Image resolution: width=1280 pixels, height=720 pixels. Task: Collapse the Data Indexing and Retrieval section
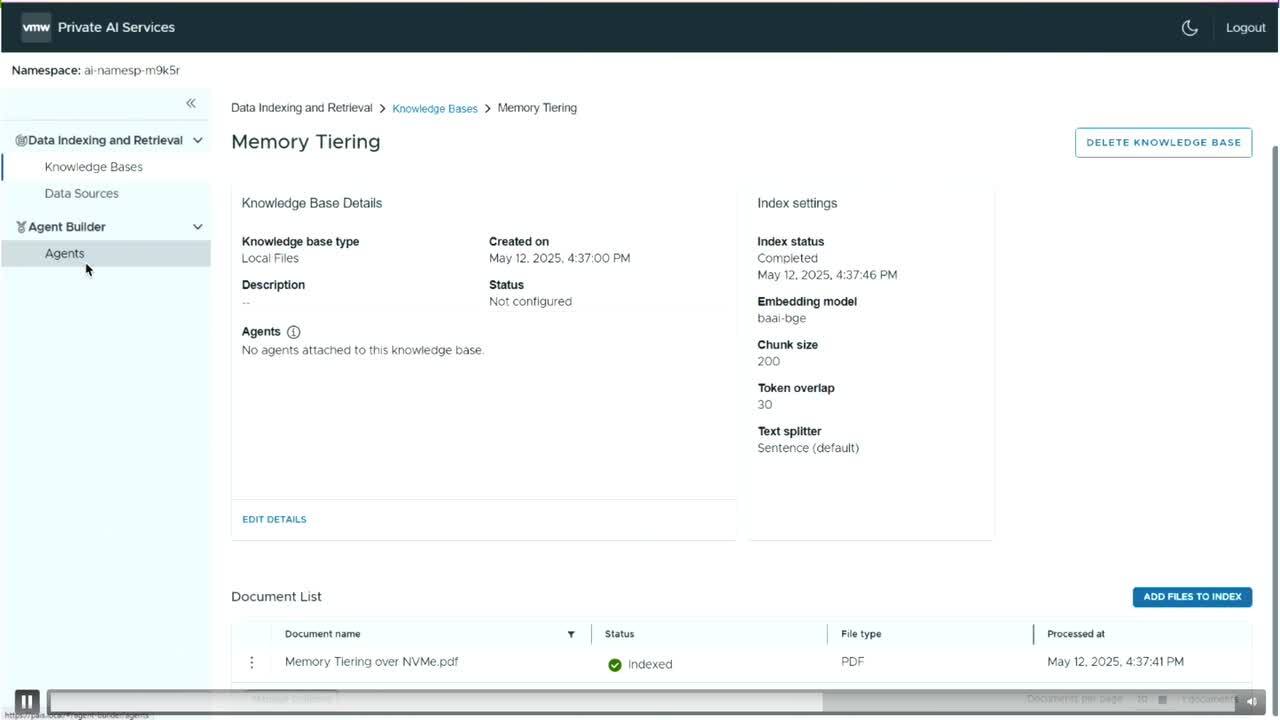tap(197, 140)
